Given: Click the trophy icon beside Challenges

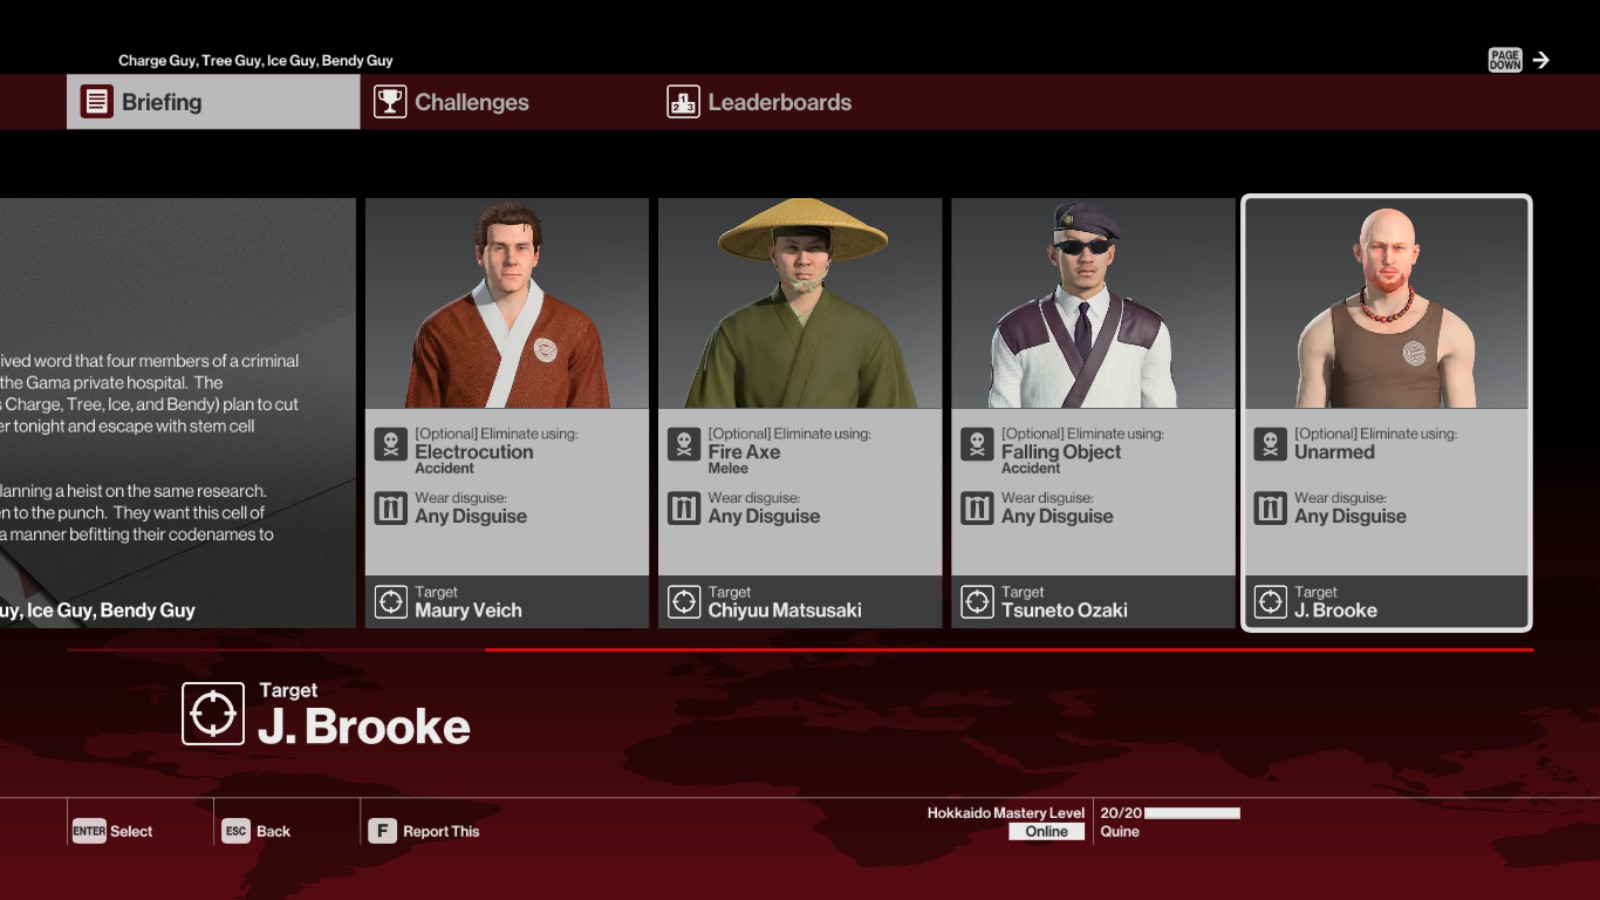Looking at the screenshot, I should click(x=390, y=102).
